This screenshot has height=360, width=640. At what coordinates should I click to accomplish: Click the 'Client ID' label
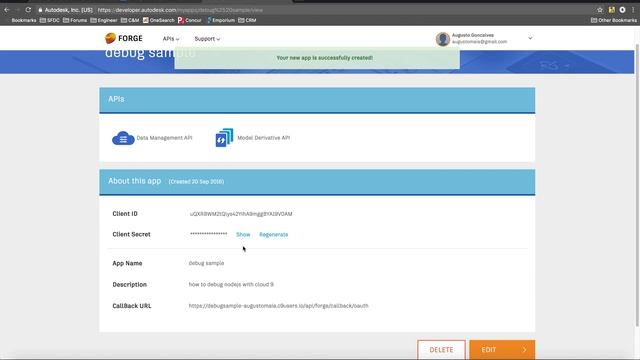click(125, 214)
